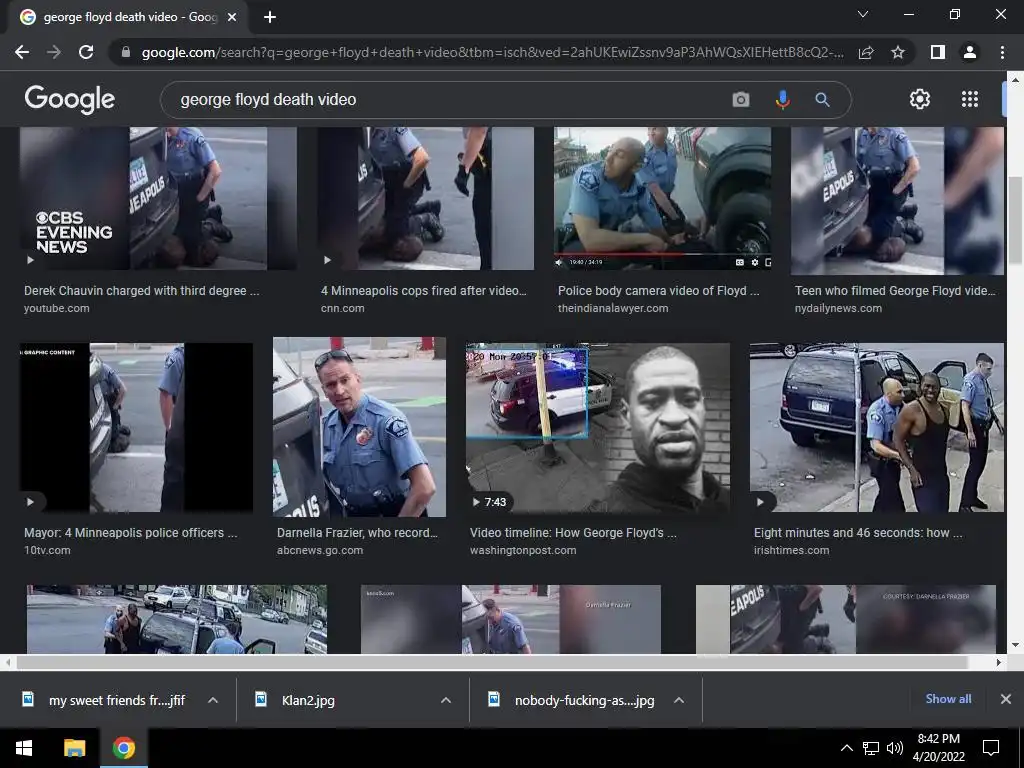
Task: Click the Chrome icon on the taskbar
Action: 123,748
